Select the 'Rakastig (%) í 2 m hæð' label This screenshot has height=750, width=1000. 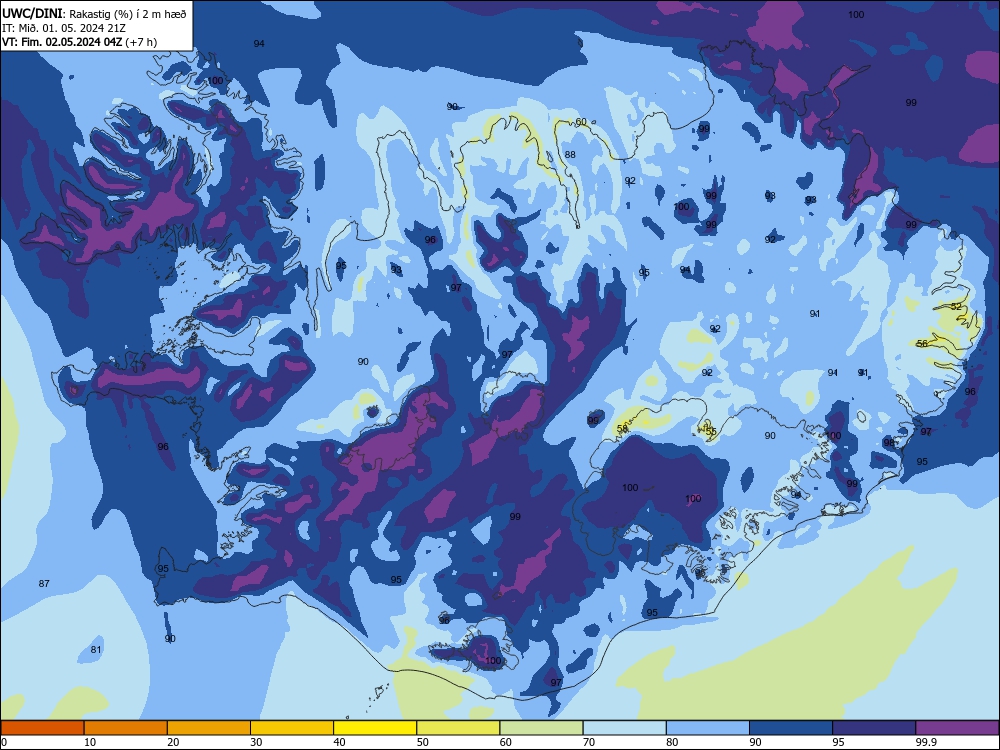(x=126, y=14)
